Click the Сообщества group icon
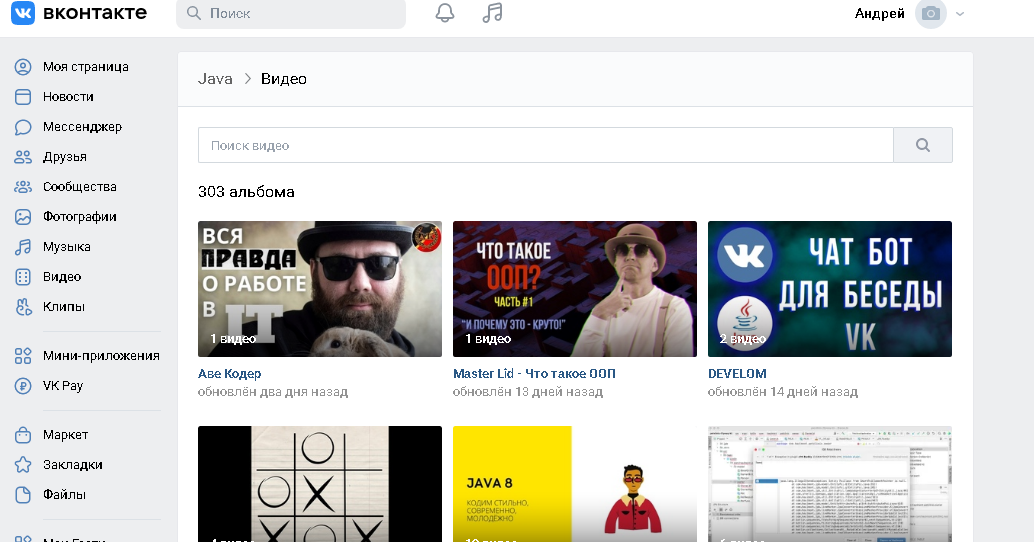This screenshot has height=542, width=1034. [x=23, y=187]
